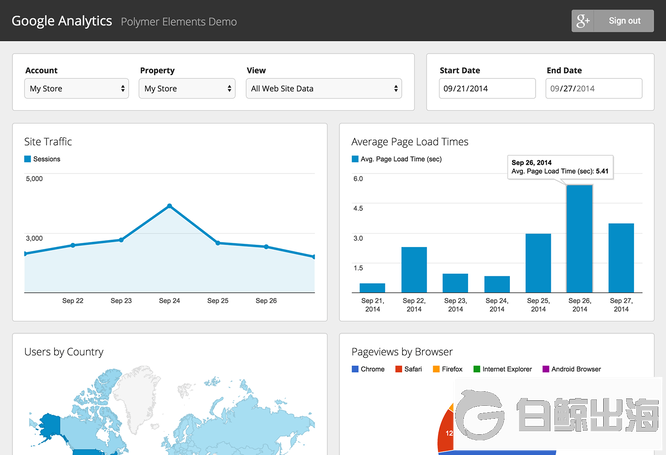This screenshot has width=666, height=455.
Task: Expand the Property dropdown
Action: (187, 89)
